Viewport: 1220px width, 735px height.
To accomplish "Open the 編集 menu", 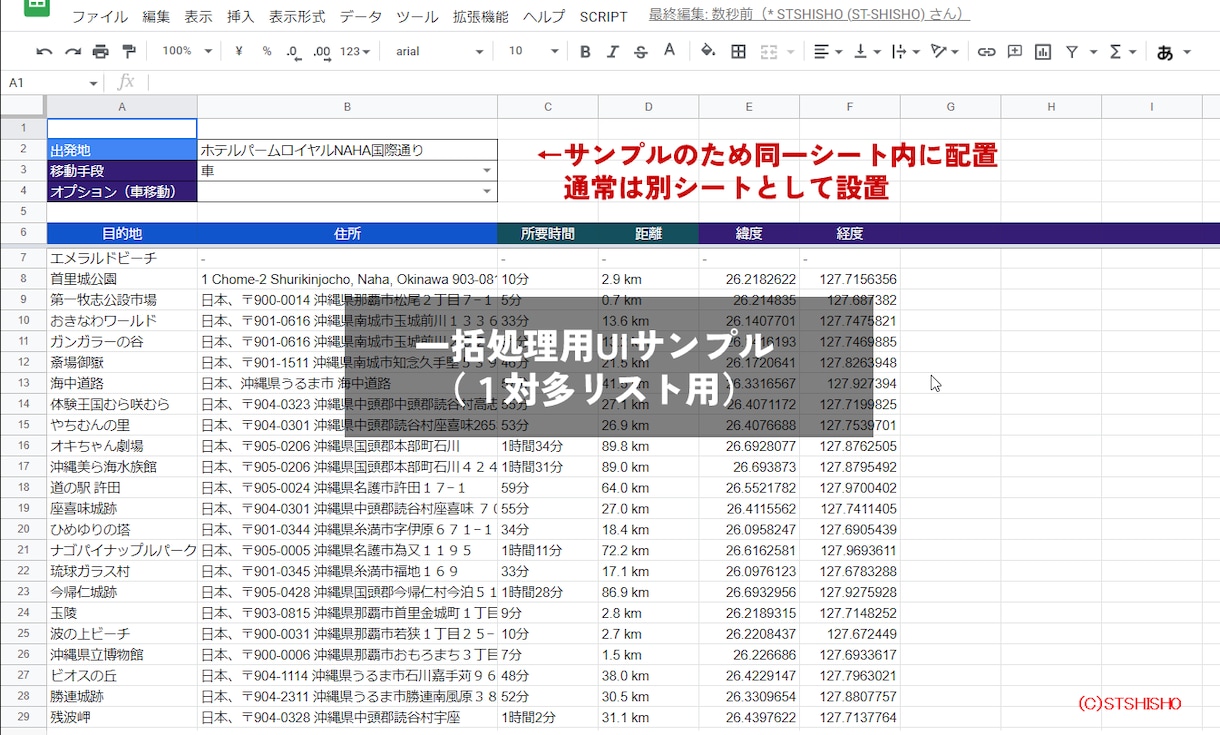I will coord(156,16).
